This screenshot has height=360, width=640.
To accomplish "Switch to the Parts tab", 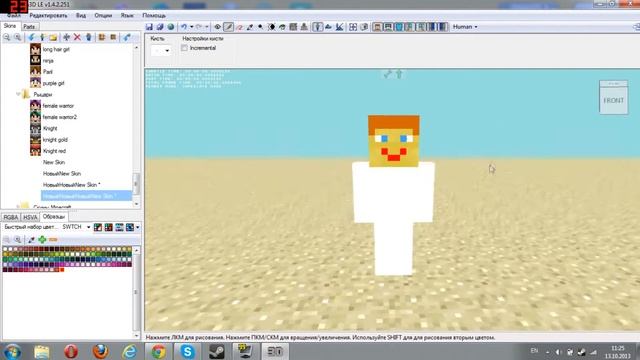I will (x=29, y=27).
